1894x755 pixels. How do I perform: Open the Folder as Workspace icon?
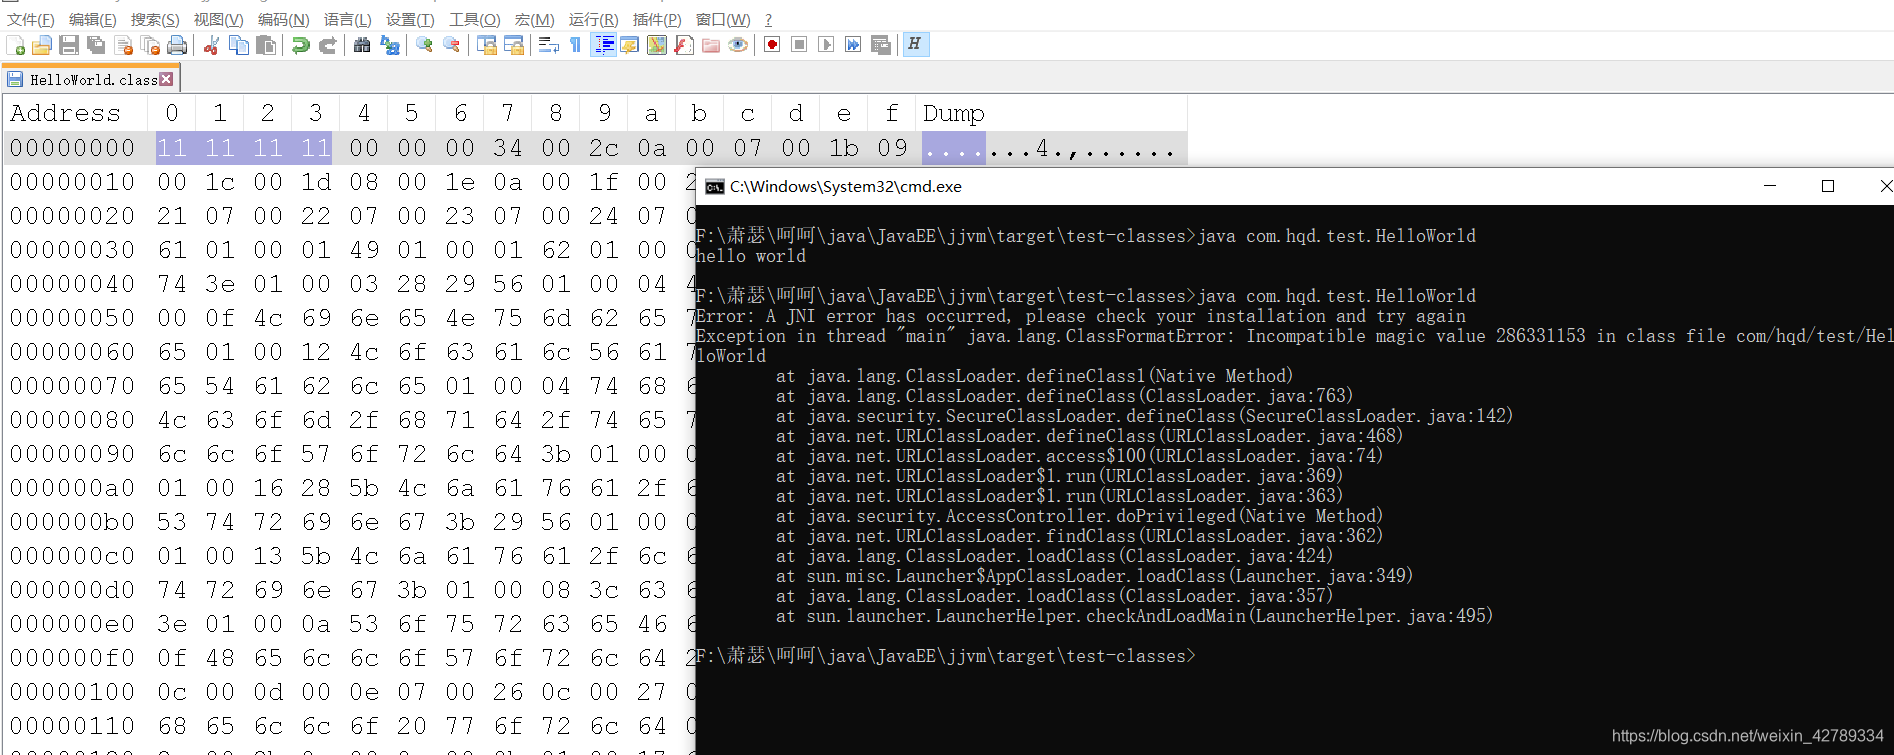(x=711, y=45)
